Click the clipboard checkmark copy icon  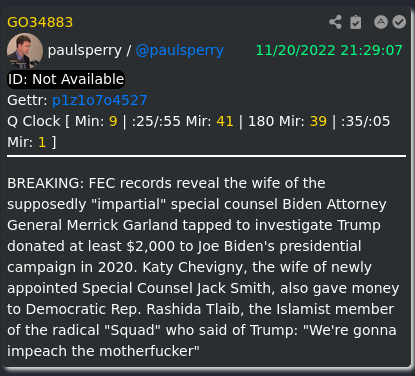point(356,22)
